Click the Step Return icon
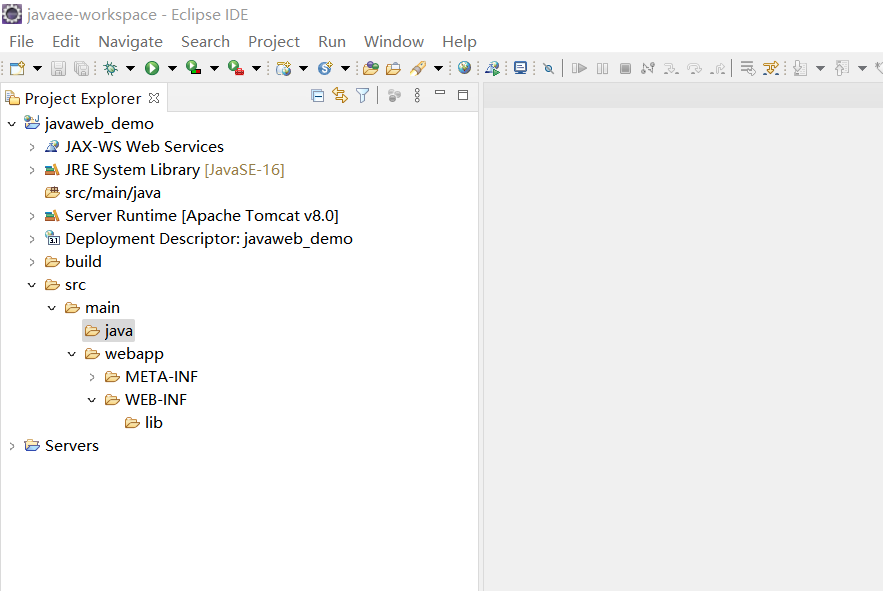The height and width of the screenshot is (591, 883). (718, 69)
